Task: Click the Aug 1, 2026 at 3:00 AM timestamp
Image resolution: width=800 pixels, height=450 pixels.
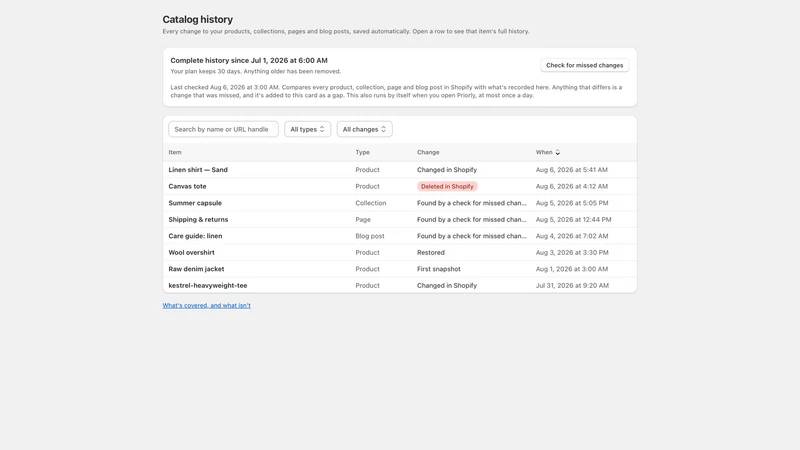Action: tap(571, 269)
